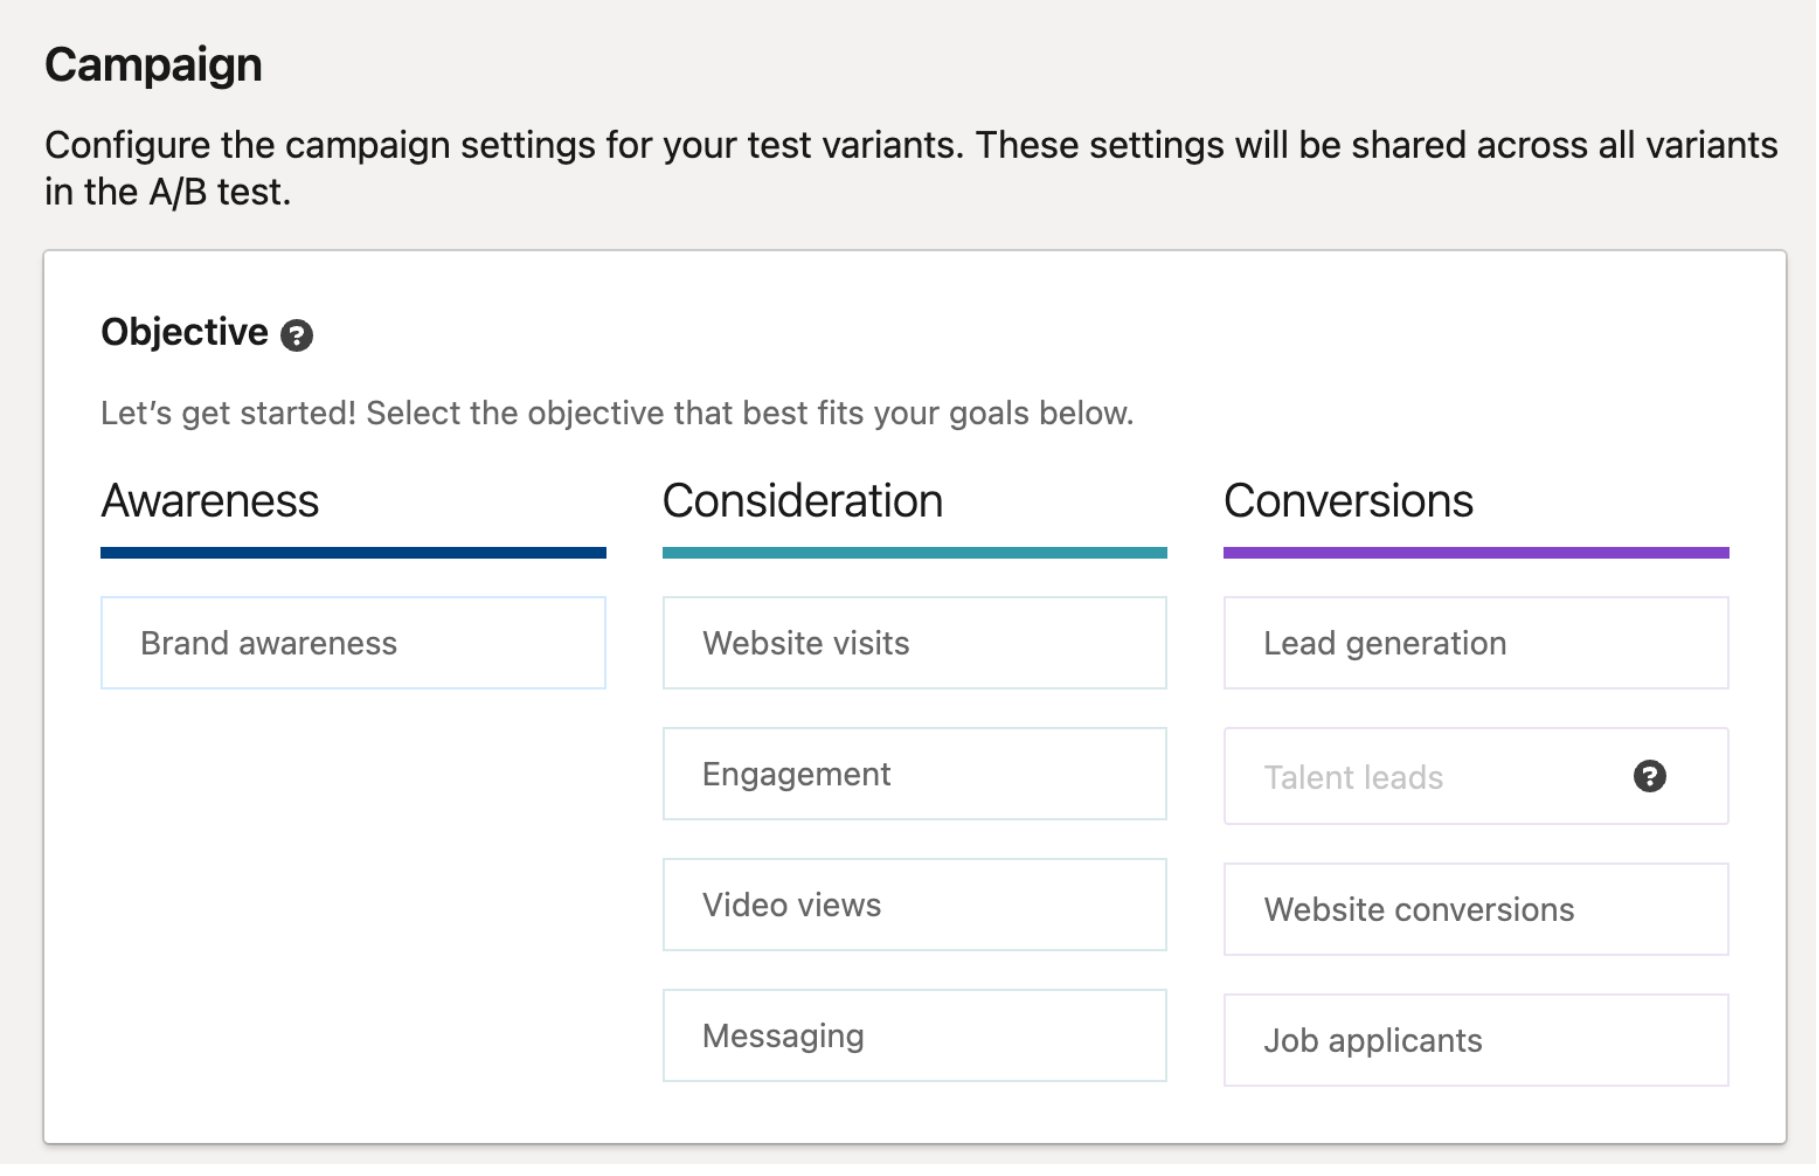This screenshot has height=1176, width=1819.
Task: Select the Engagement objective card
Action: (913, 774)
